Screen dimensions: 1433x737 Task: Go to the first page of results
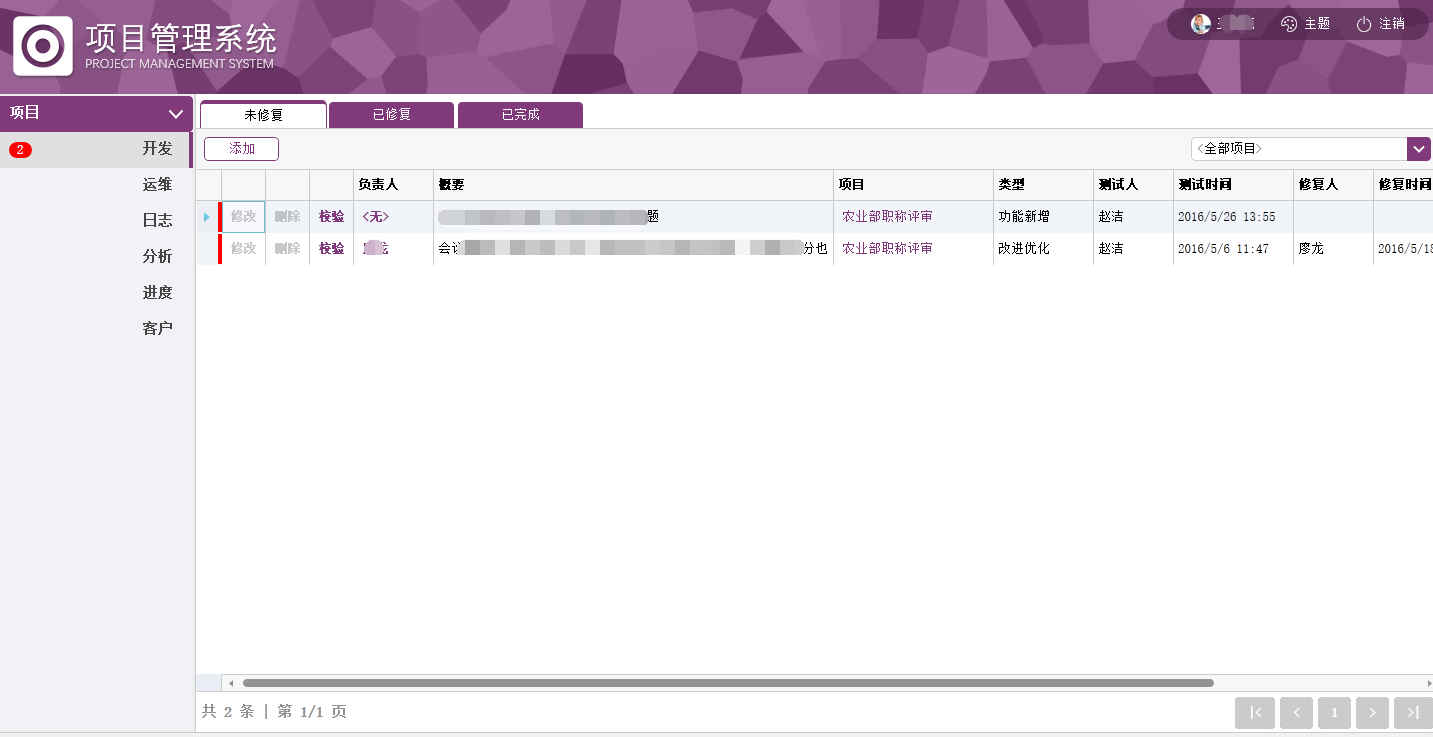tap(1255, 712)
